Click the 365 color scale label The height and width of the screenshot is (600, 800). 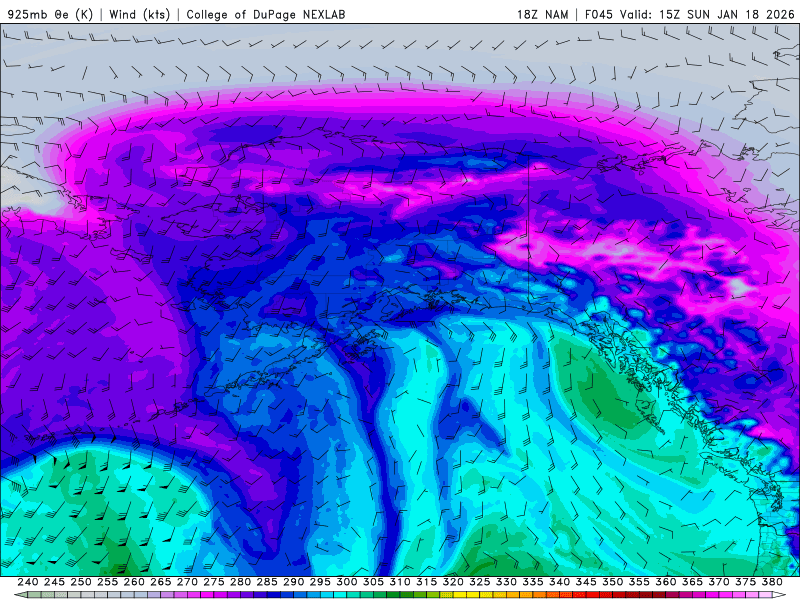click(692, 582)
